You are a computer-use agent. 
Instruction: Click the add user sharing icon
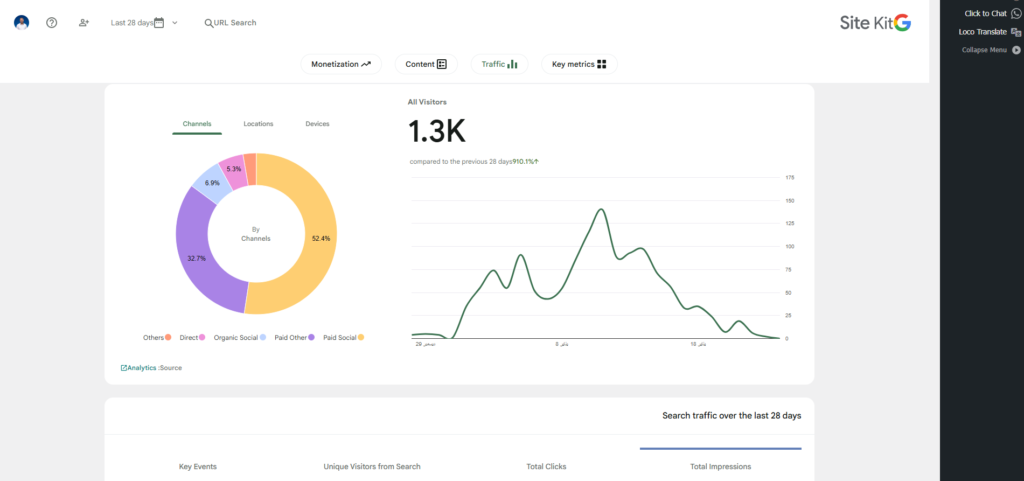click(84, 22)
